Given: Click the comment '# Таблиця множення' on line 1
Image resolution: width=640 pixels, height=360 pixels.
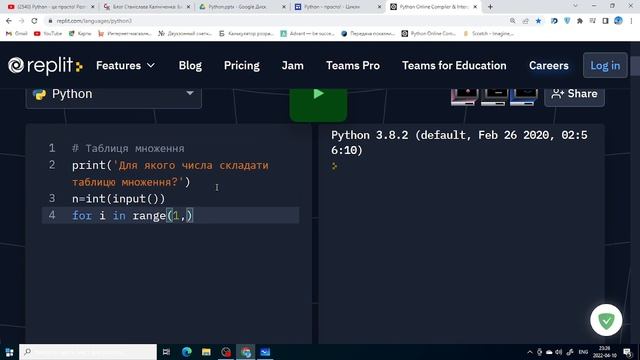Looking at the screenshot, I should (x=128, y=148).
